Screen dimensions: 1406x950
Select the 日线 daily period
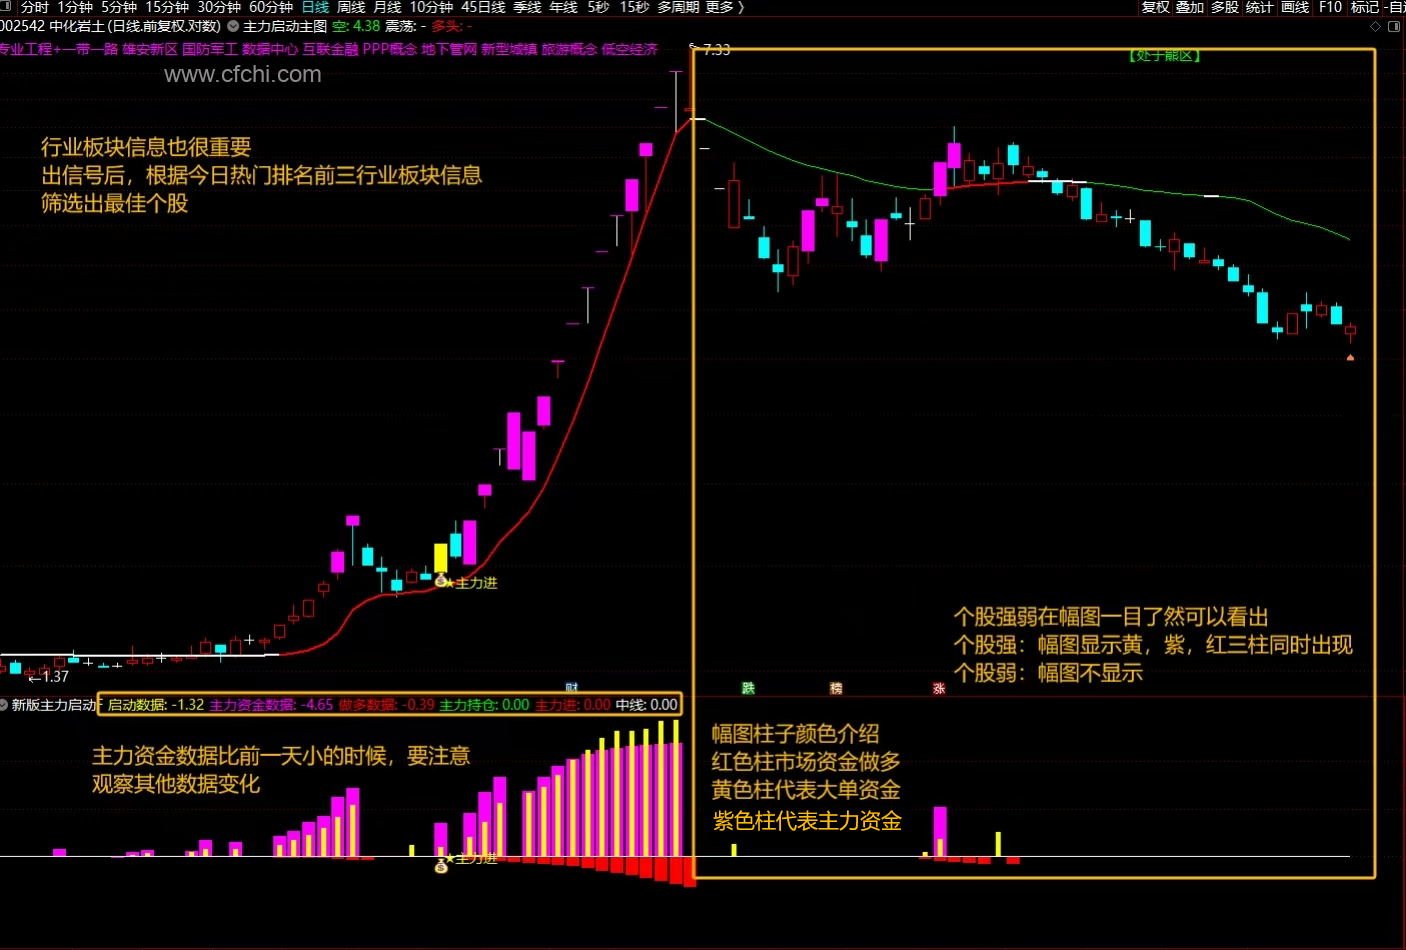315,7
